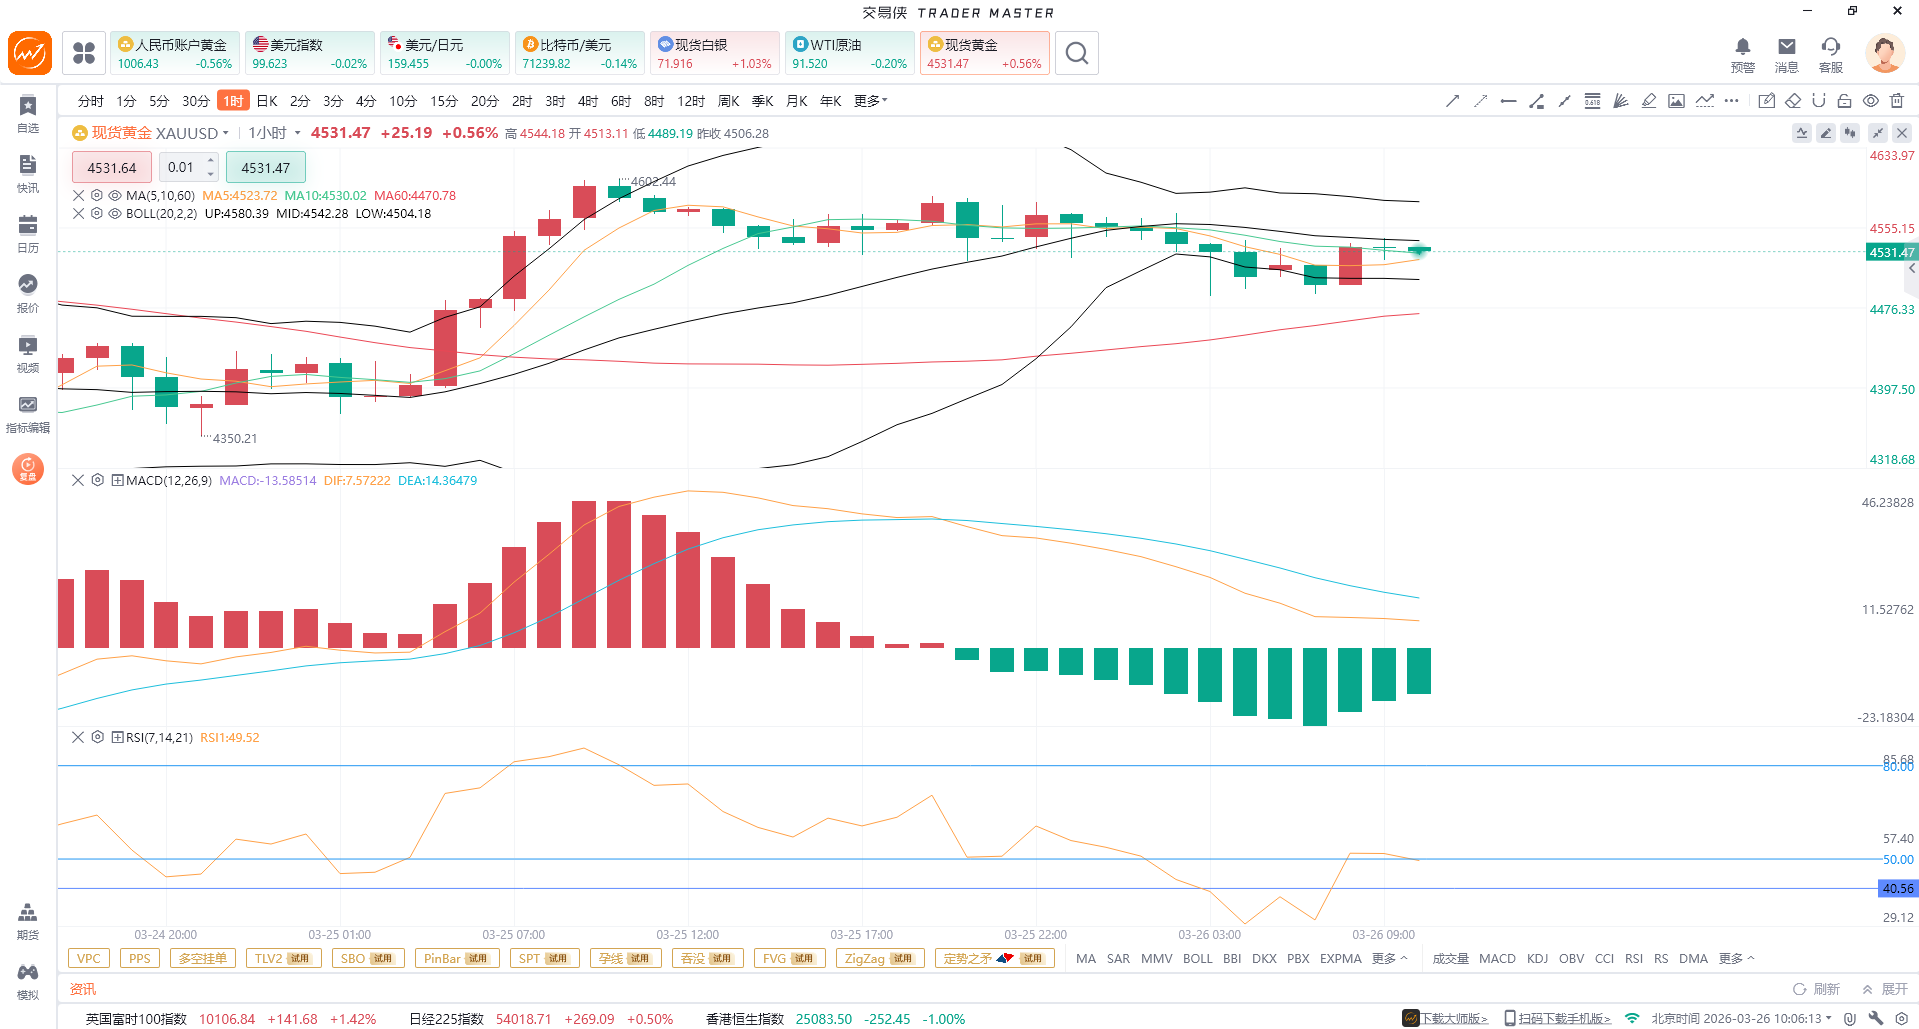Image resolution: width=1919 pixels, height=1029 pixels.
Task: Expand the news panel (展开)
Action: coord(1885,989)
